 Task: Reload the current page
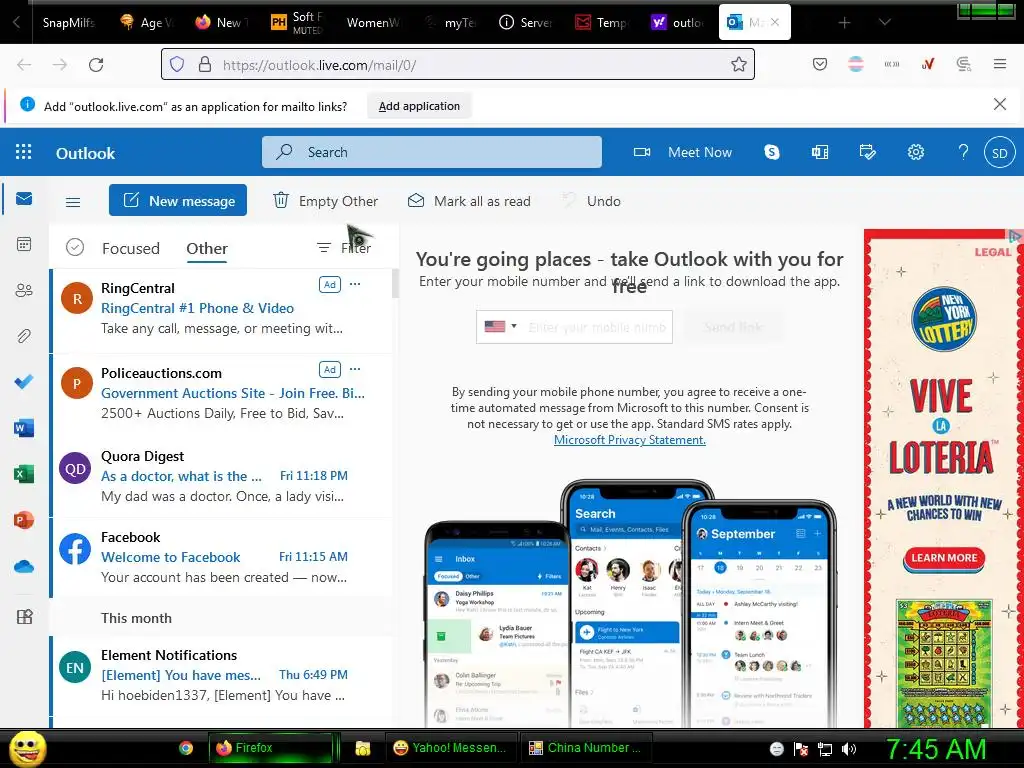pos(96,65)
